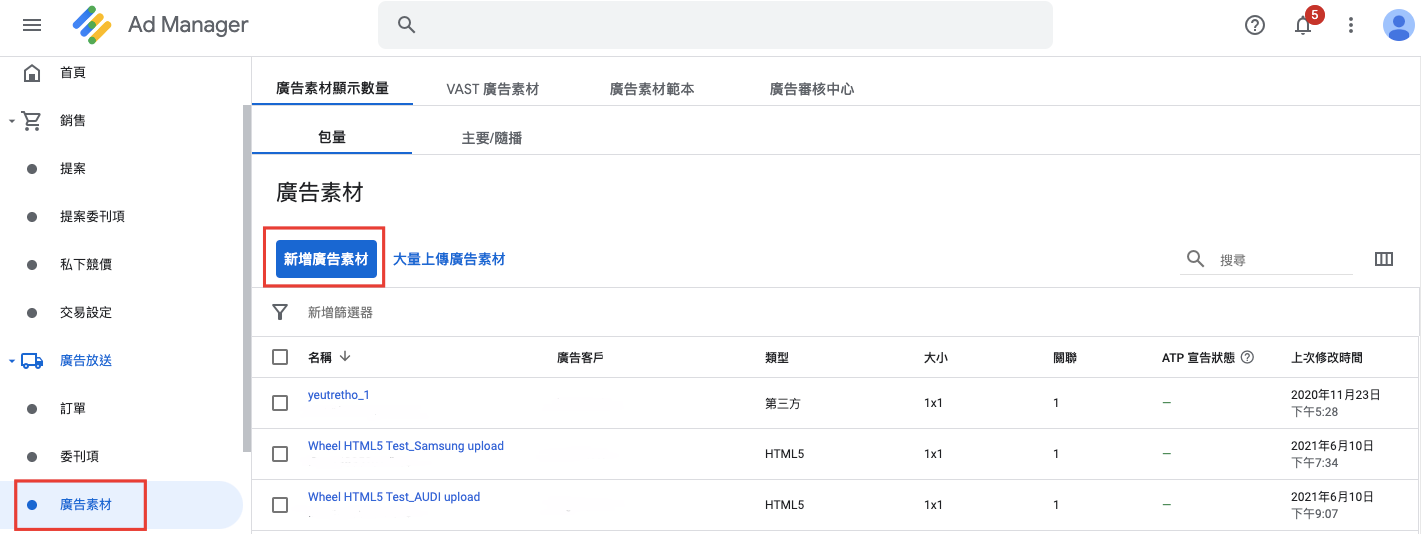The height and width of the screenshot is (534, 1421).
Task: Click the filter funnel icon
Action: (x=280, y=312)
